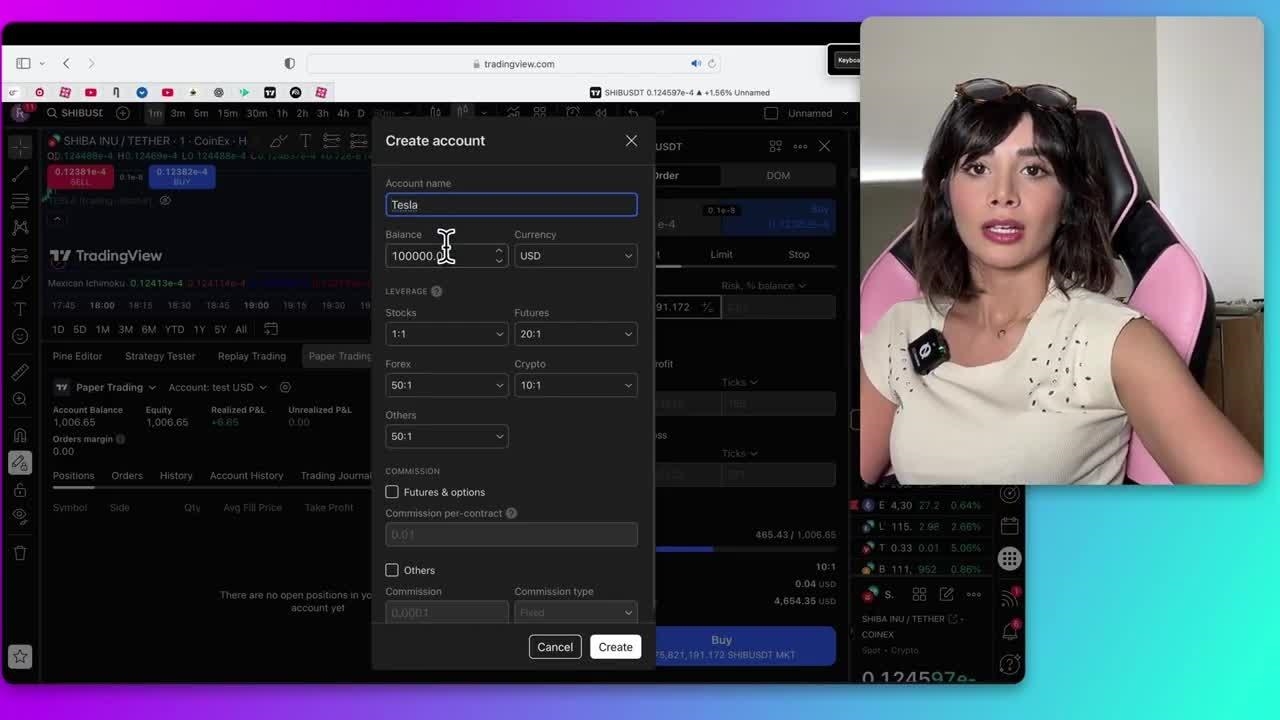Switch to the Pine Editor tab
This screenshot has height=720, width=1280.
(77, 356)
